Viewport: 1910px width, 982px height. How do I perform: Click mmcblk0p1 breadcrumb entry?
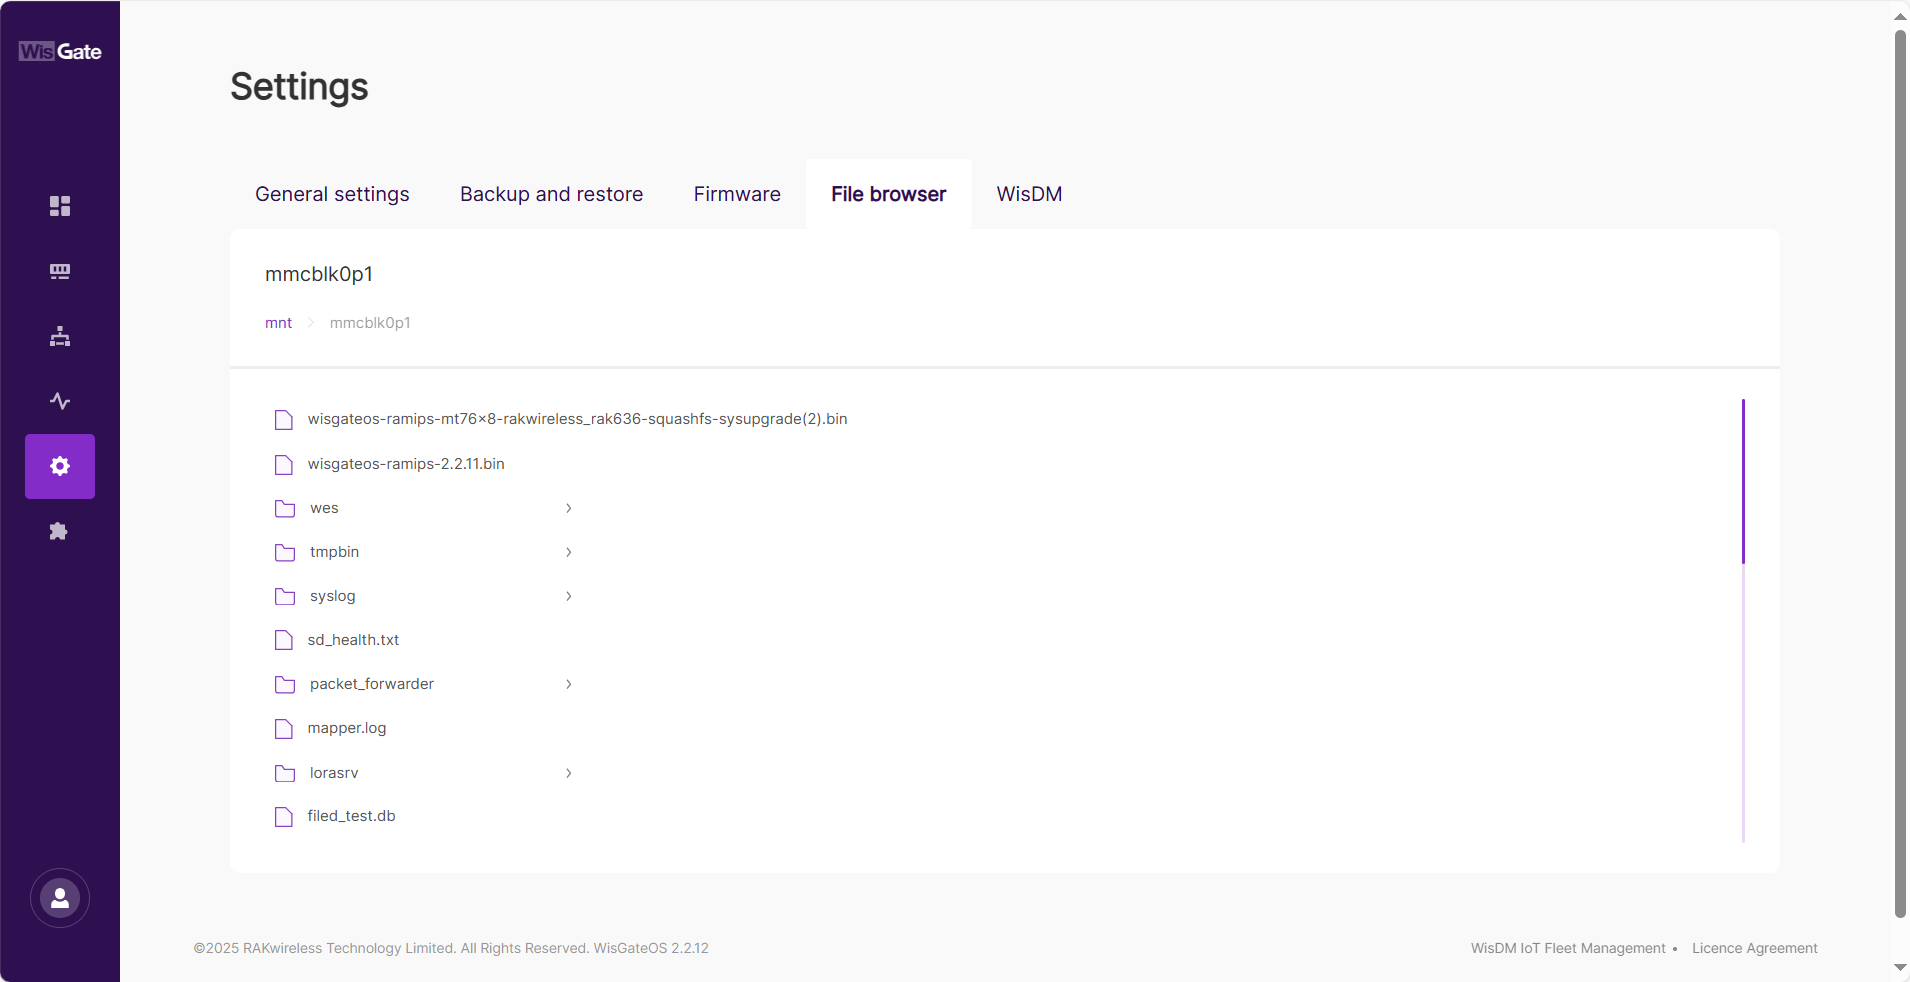coord(370,323)
